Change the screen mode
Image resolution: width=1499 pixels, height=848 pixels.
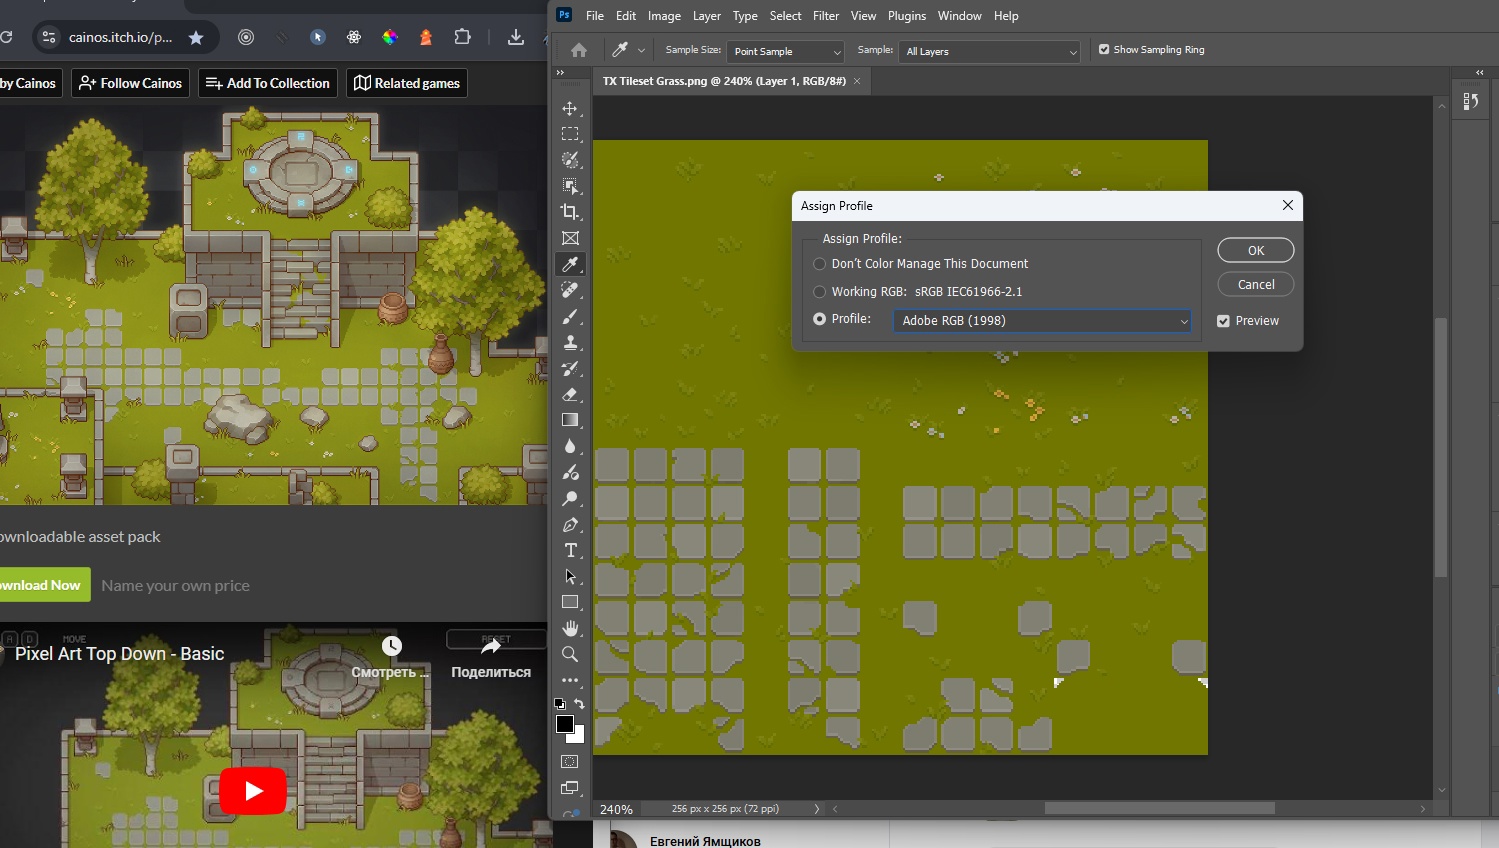click(x=570, y=788)
